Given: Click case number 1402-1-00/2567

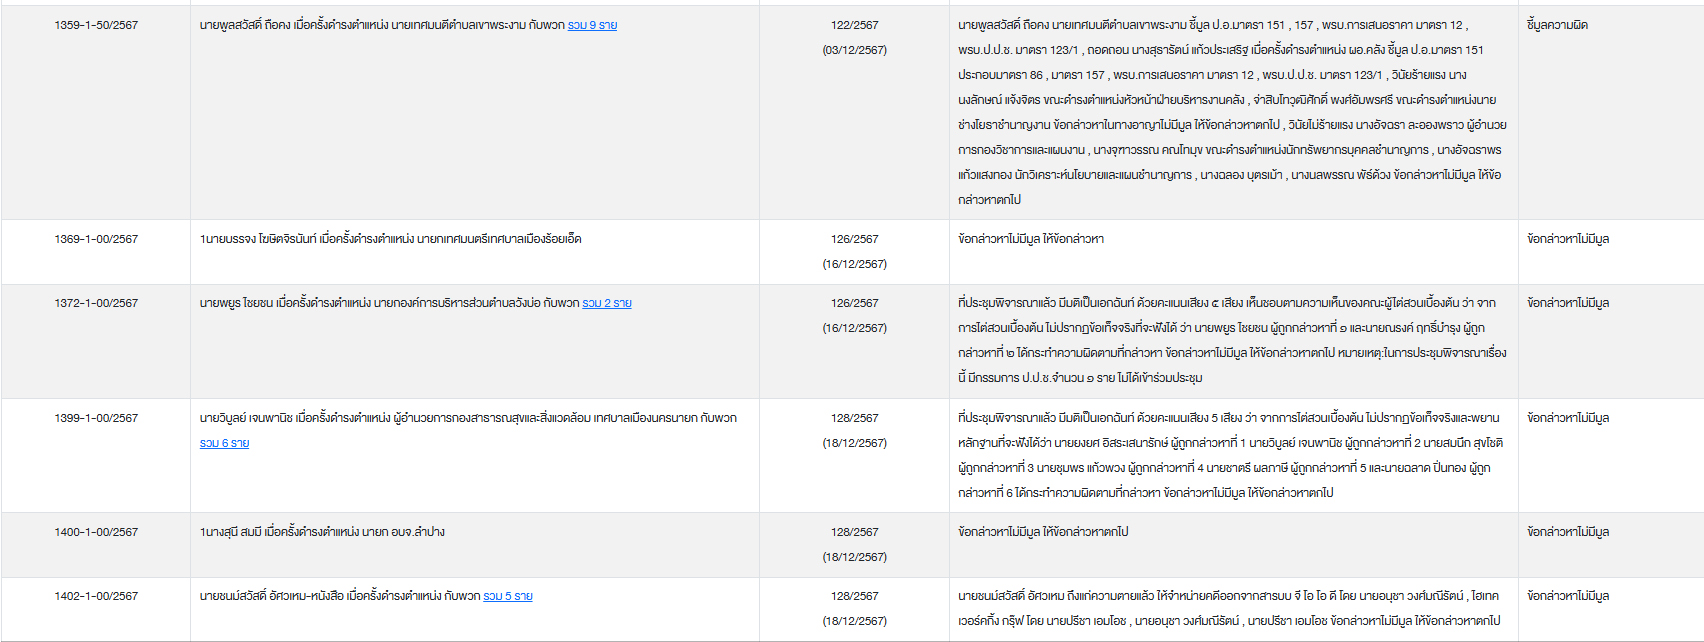Looking at the screenshot, I should [x=96, y=596].
